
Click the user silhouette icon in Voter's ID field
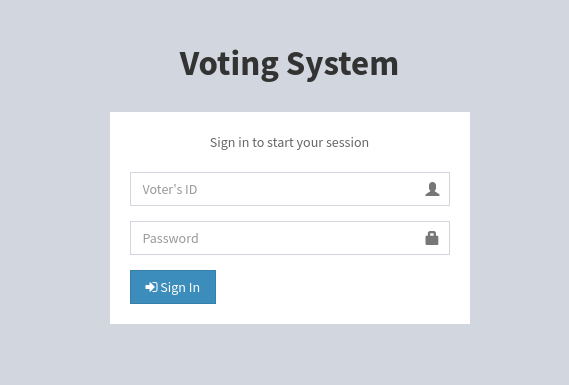click(x=432, y=189)
